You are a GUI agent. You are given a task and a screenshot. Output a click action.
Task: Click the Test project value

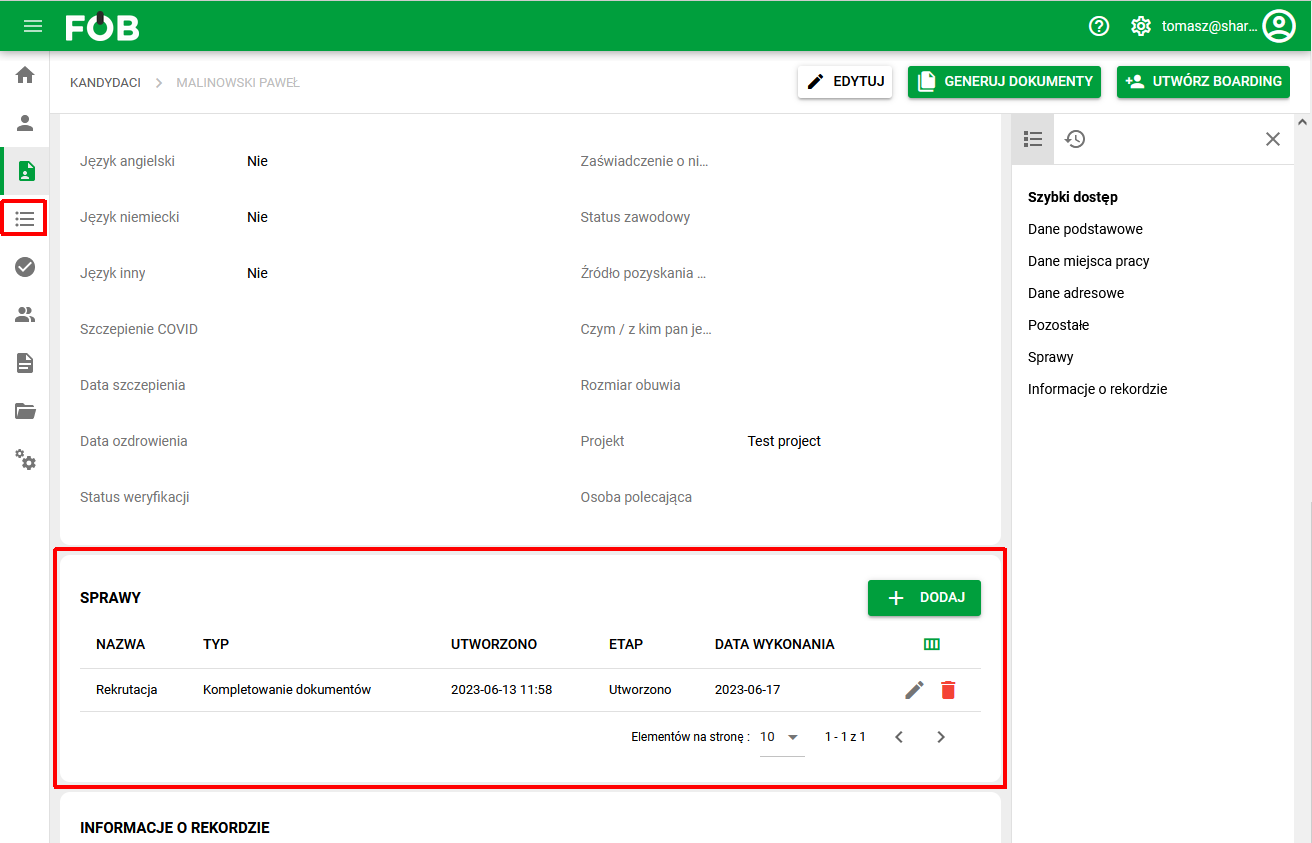(x=785, y=441)
